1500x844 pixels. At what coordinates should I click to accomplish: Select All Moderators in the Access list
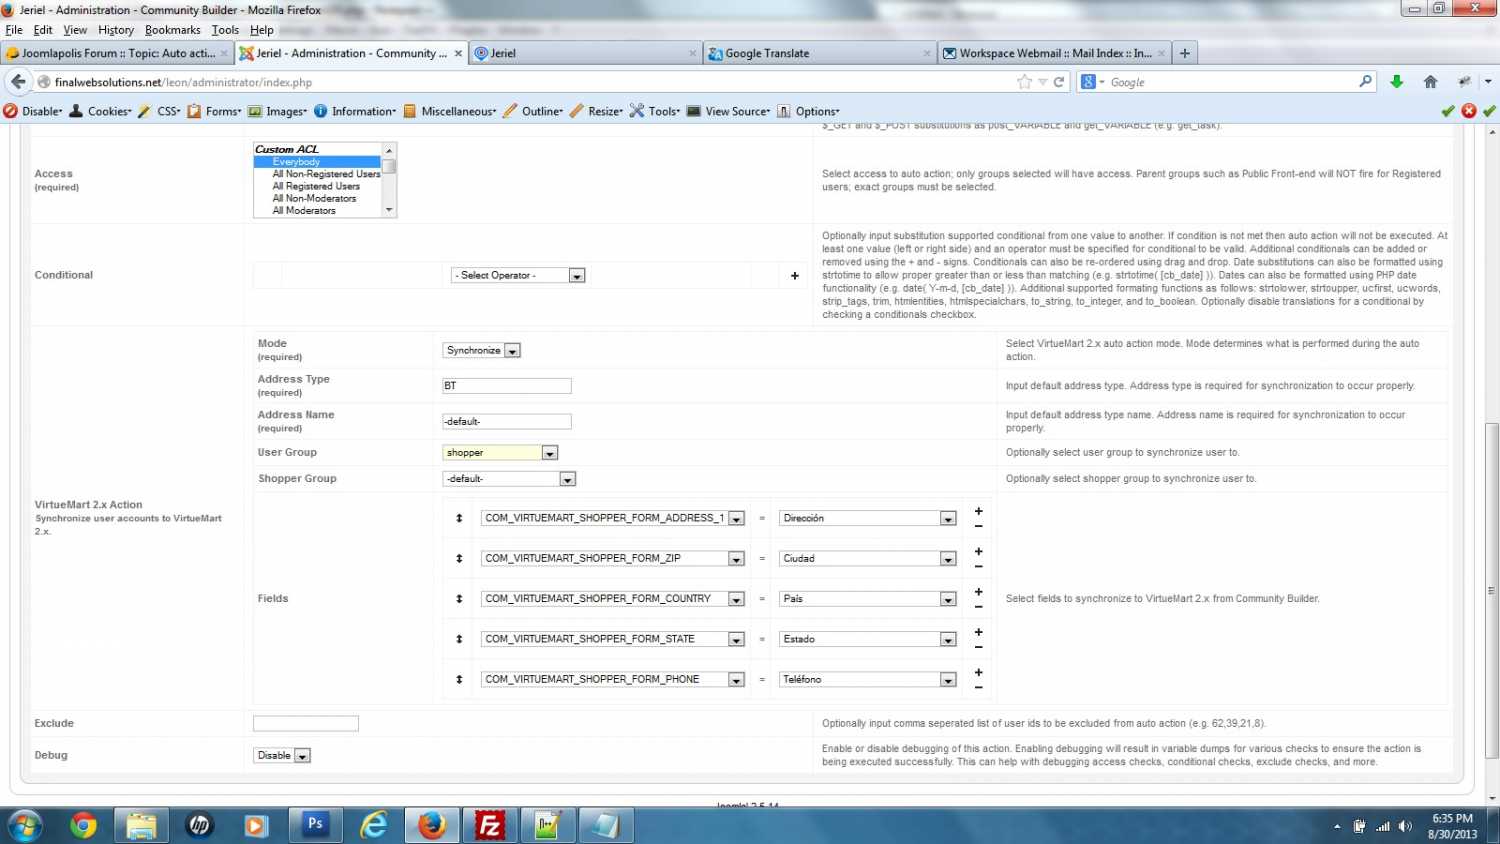click(x=317, y=211)
